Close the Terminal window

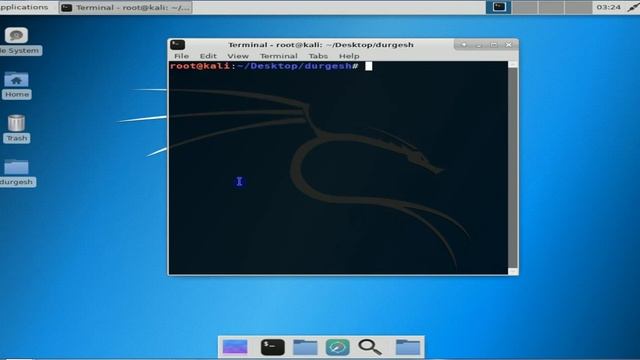pyautogui.click(x=509, y=44)
